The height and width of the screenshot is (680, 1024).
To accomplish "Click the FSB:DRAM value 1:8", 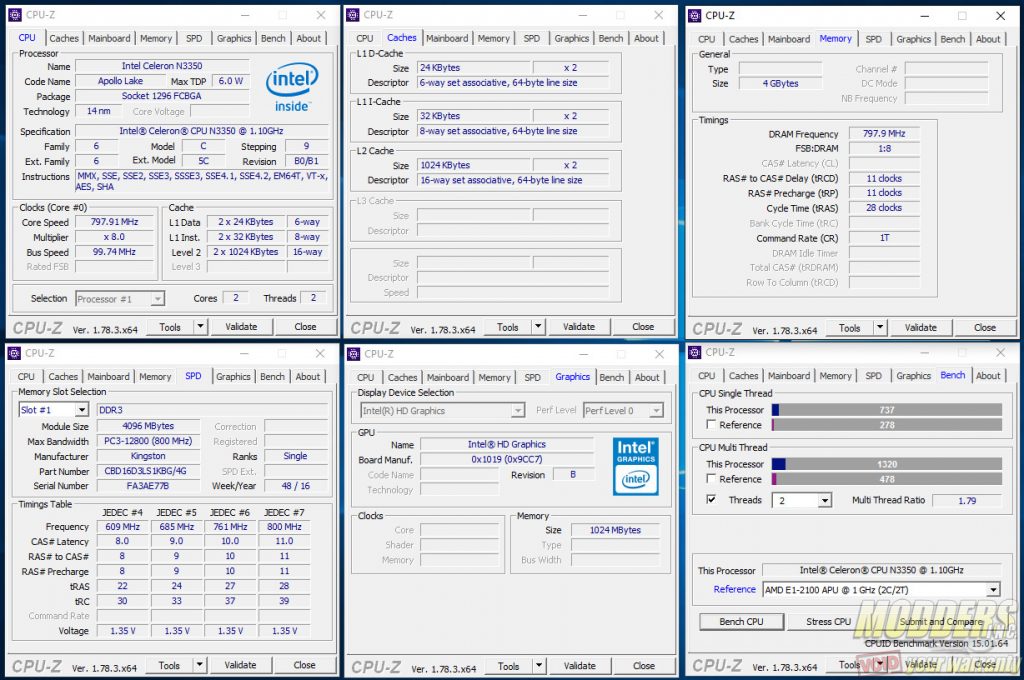I will pos(884,149).
